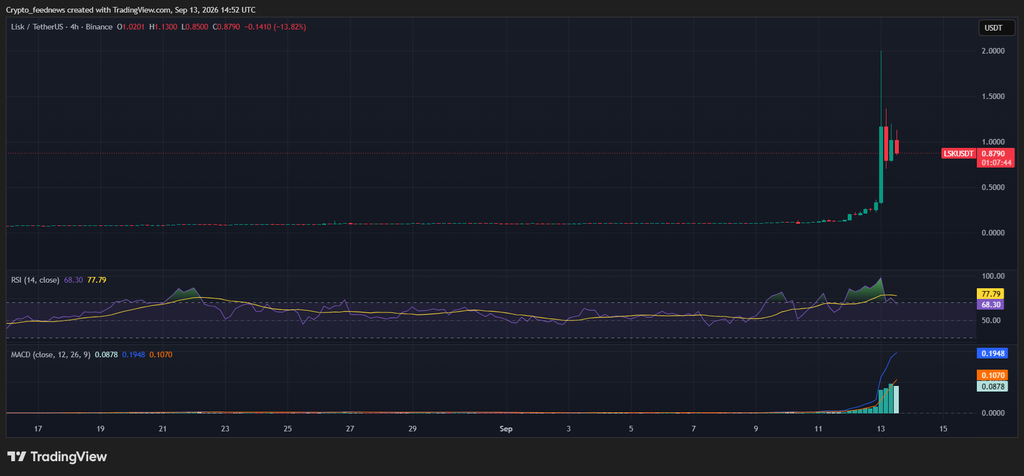The width and height of the screenshot is (1024, 476).
Task: Click the 68.30 value in RSI legend
Action: 72,280
